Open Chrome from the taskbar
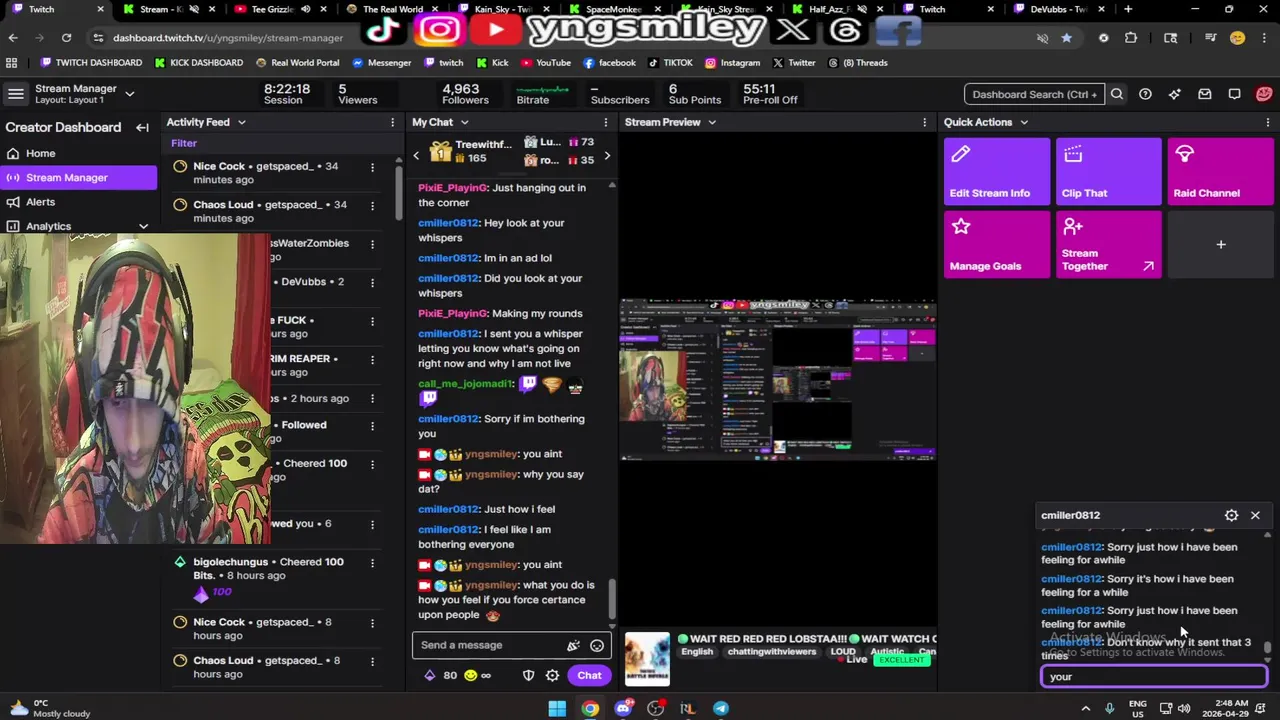 [x=590, y=709]
